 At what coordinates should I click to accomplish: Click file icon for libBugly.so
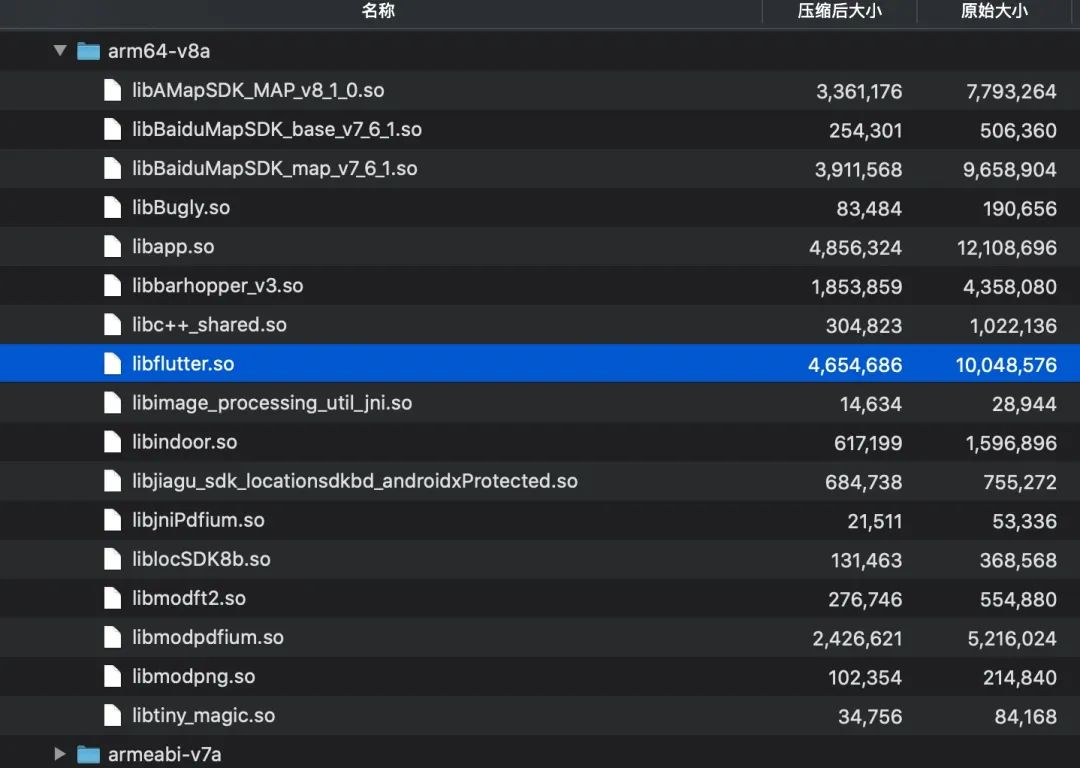coord(112,207)
